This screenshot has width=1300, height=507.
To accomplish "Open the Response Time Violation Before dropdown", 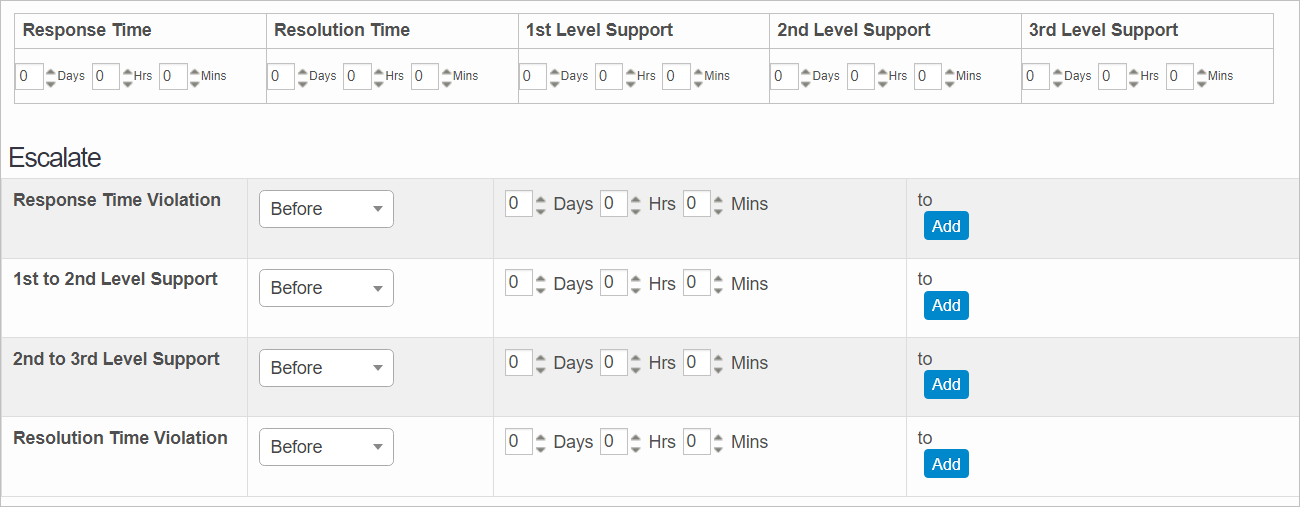I will click(326, 209).
